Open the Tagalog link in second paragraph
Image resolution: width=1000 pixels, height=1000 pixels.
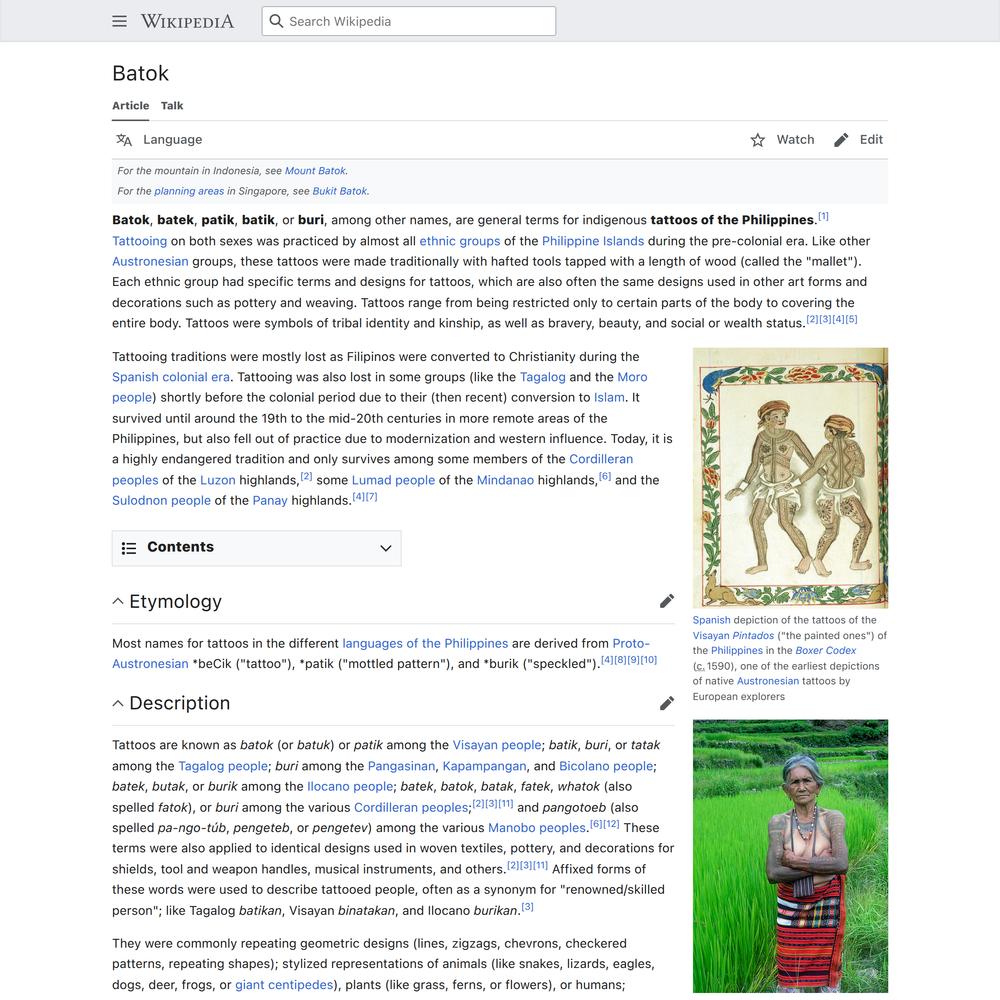tap(543, 377)
